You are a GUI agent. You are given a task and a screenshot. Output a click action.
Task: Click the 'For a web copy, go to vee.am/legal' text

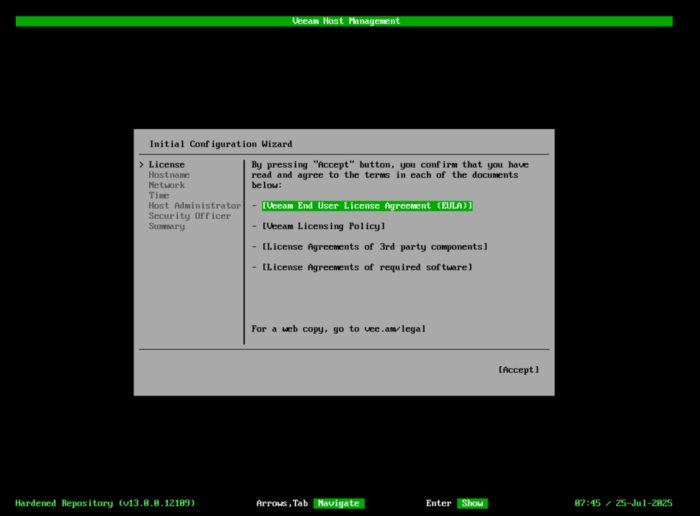(338, 329)
